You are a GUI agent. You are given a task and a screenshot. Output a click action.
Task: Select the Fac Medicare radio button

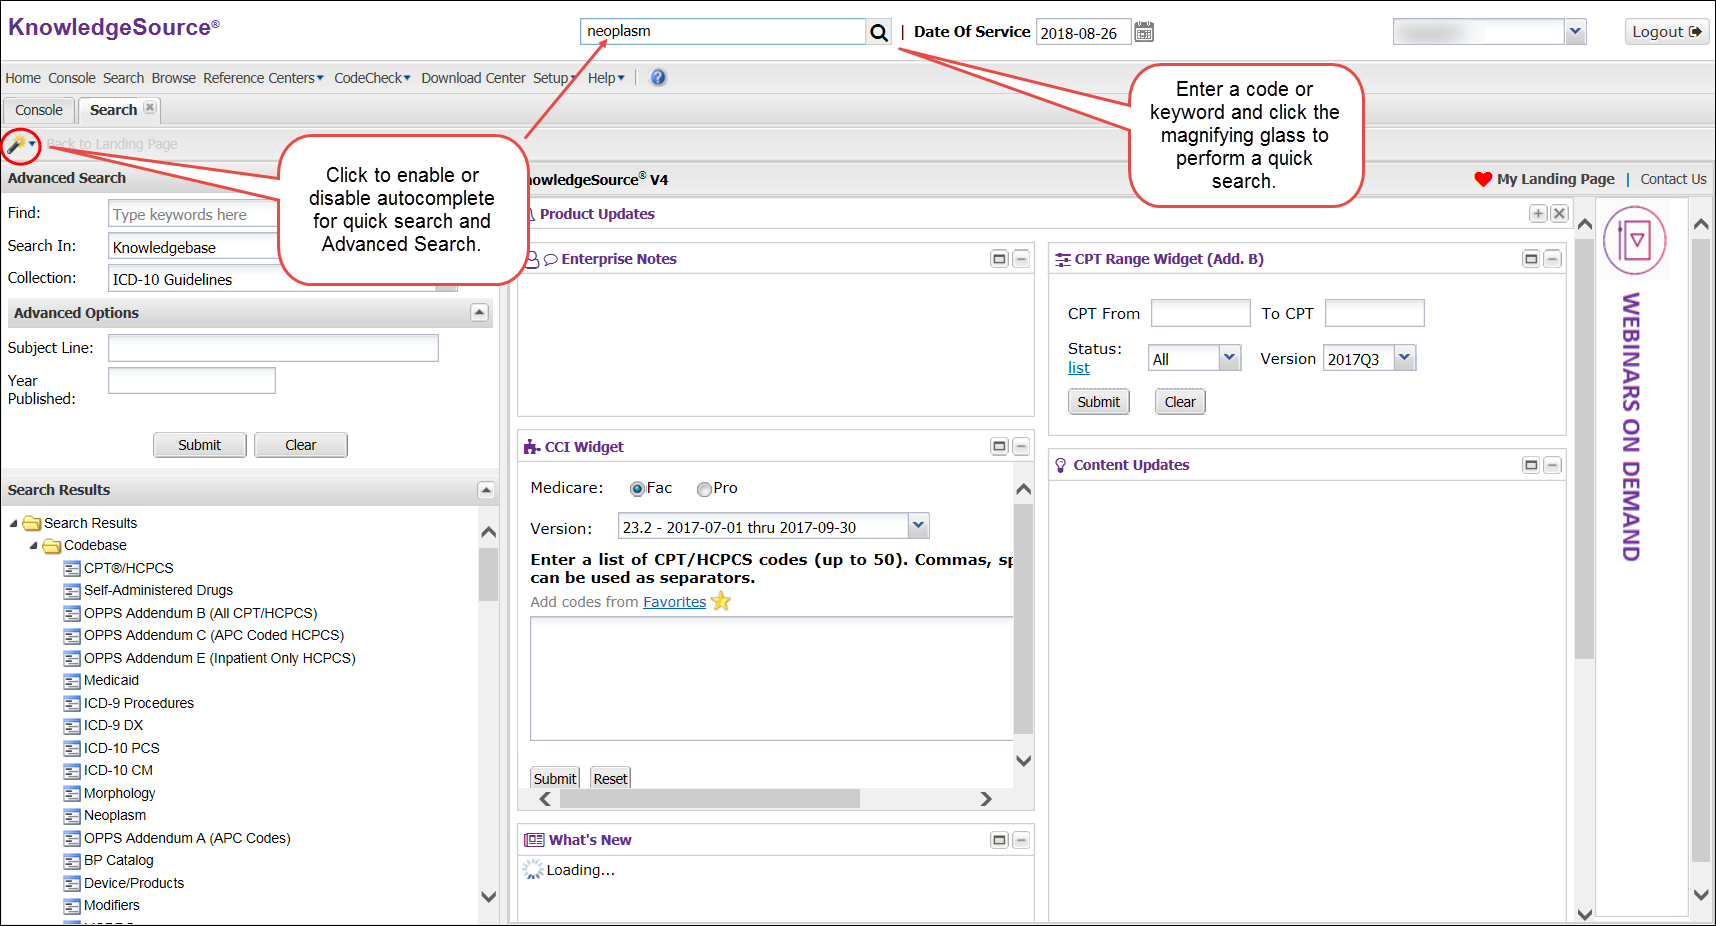[637, 489]
